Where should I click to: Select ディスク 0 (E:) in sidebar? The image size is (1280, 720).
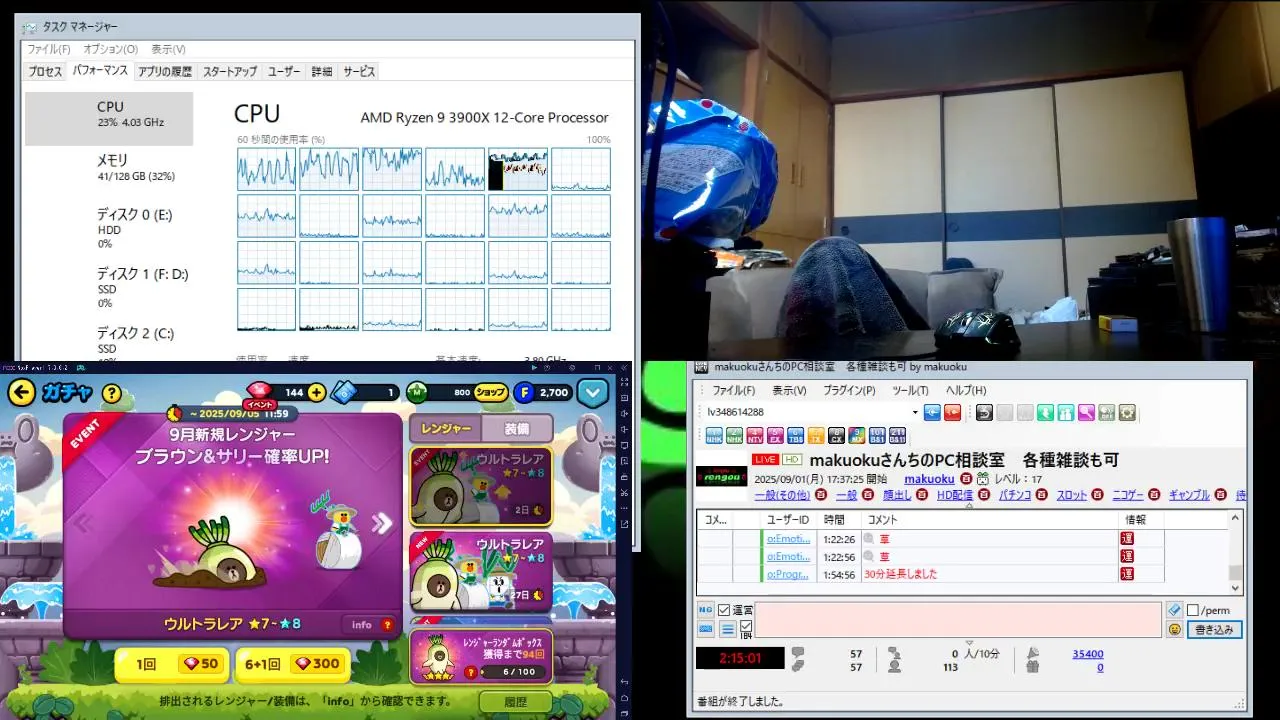point(109,228)
